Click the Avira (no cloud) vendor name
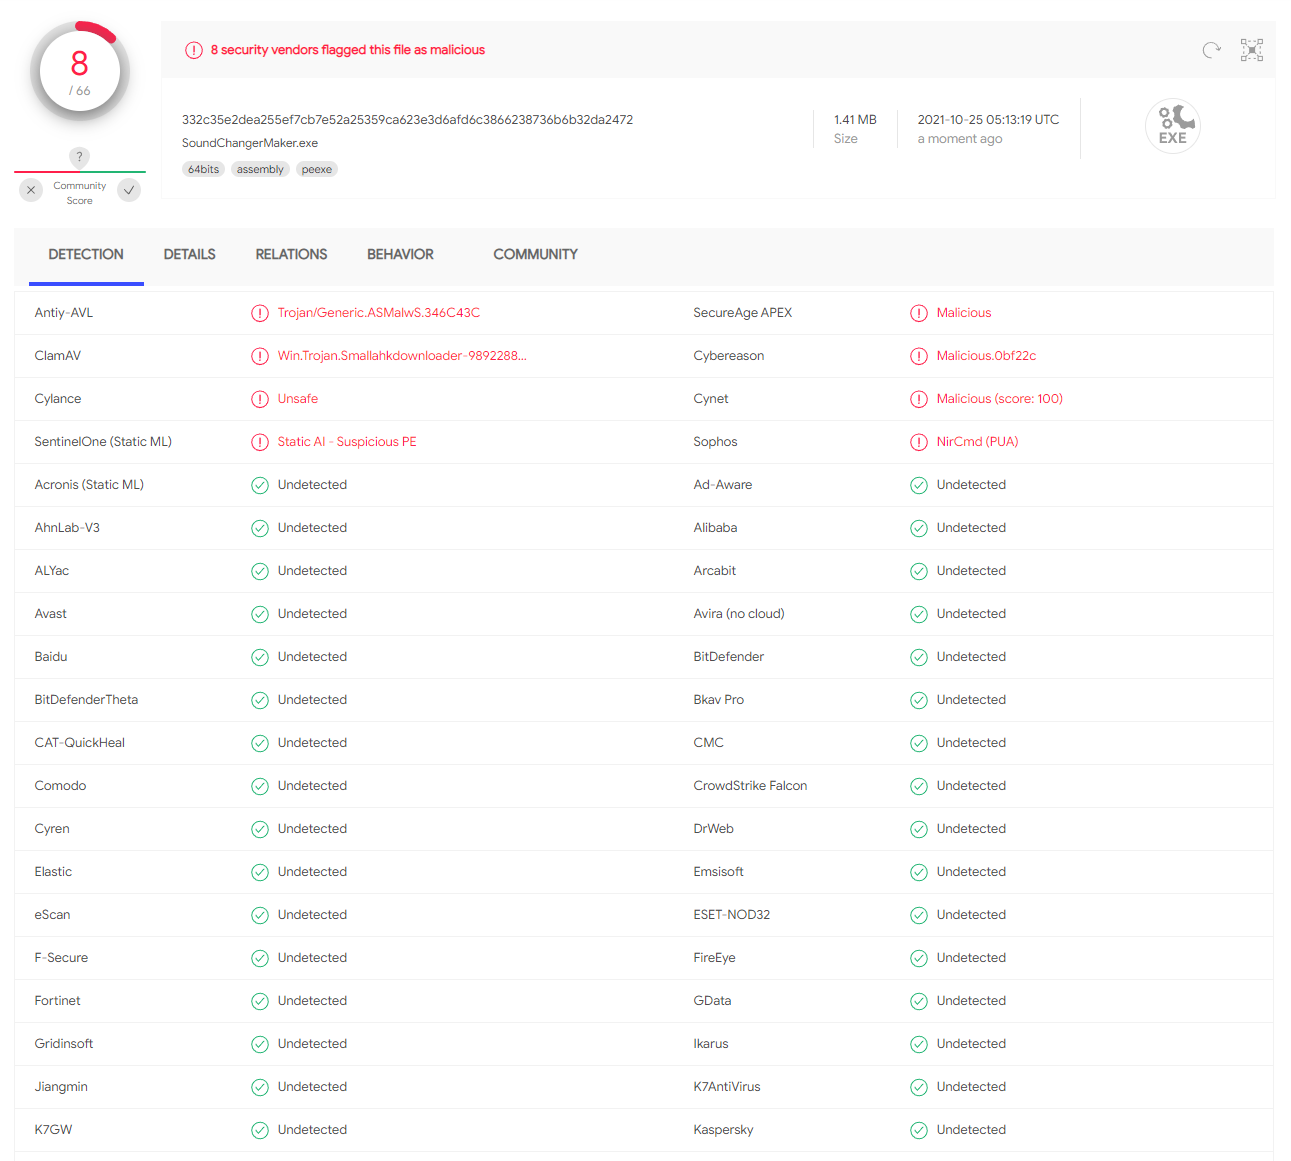Viewport: 1291px width, 1161px height. 739,614
